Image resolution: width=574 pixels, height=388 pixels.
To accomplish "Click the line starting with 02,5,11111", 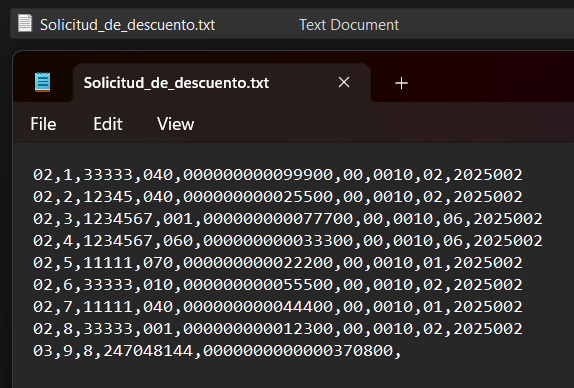I will coord(277,263).
